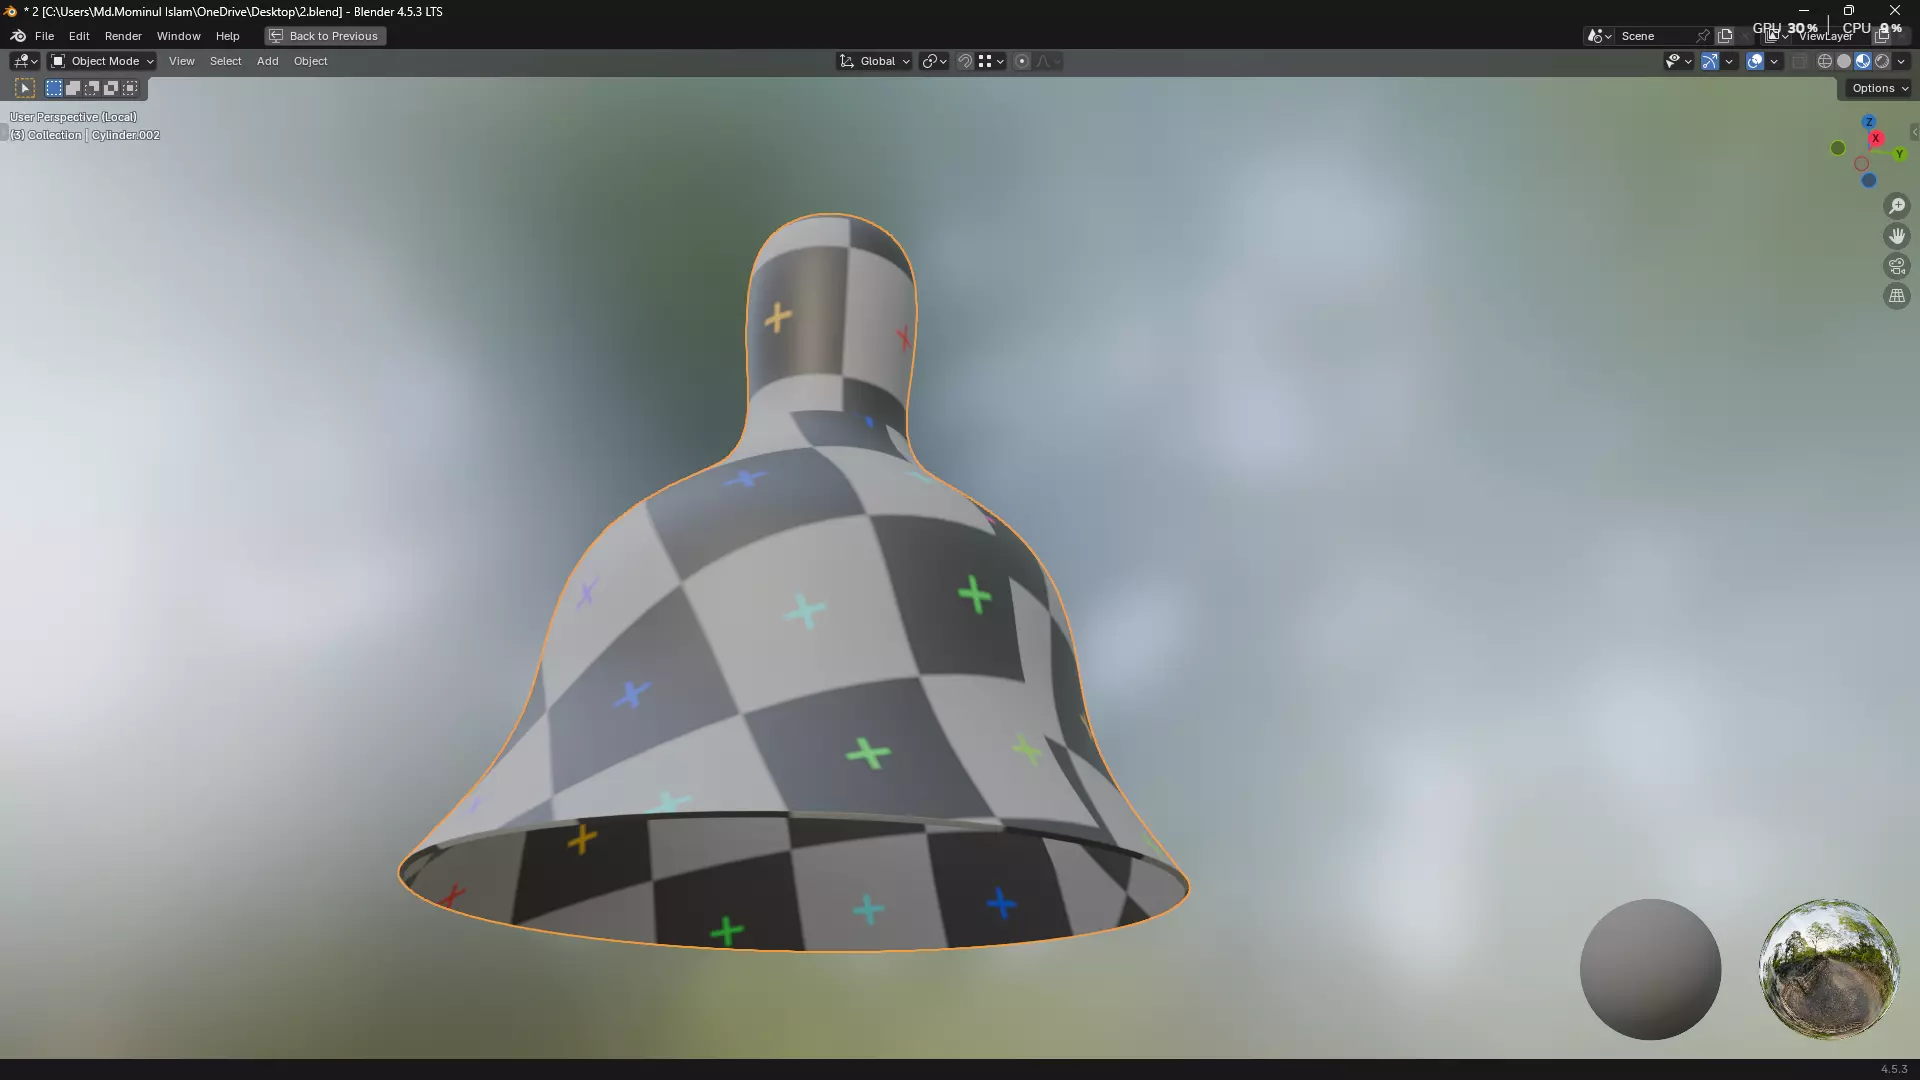
Task: Open the snapping options dropdown
Action: (991, 61)
